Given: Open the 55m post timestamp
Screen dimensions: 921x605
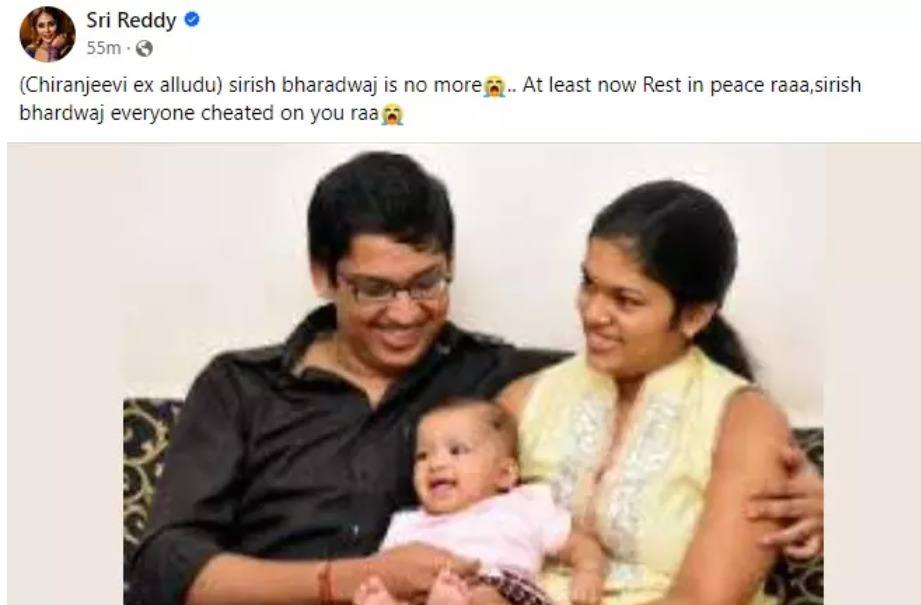Looking at the screenshot, I should coord(103,48).
